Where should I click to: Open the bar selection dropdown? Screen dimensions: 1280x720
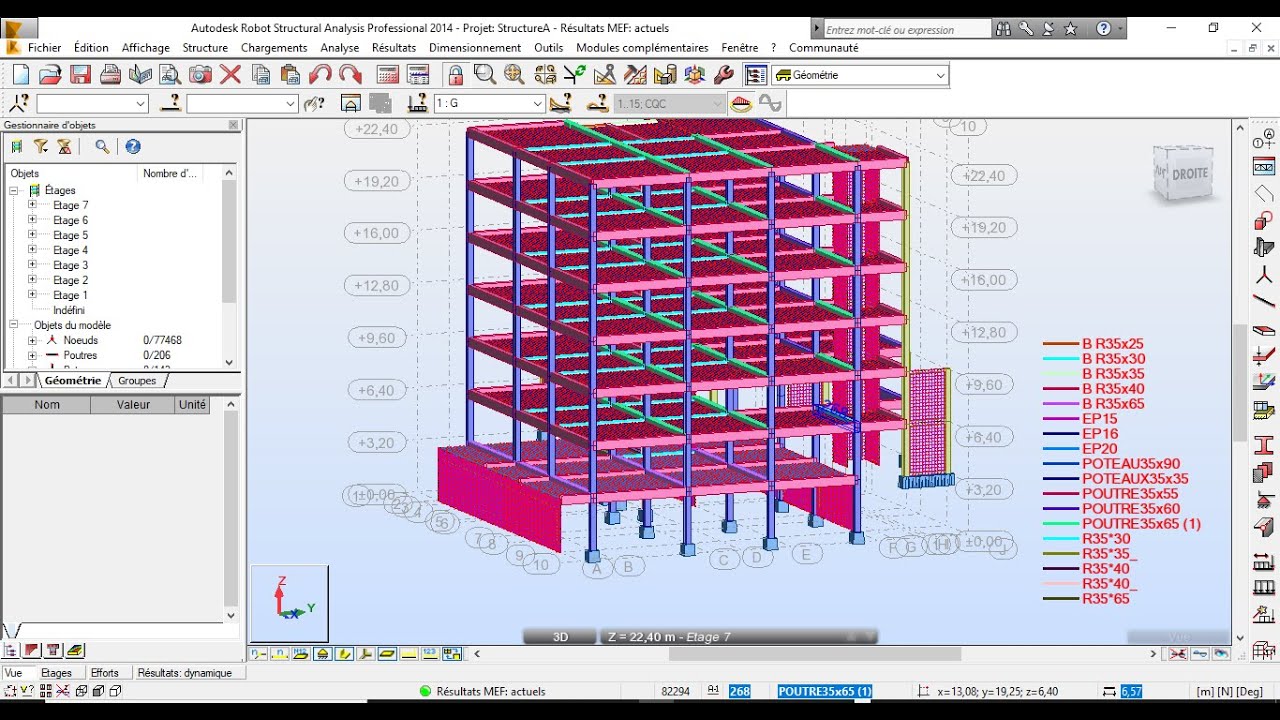291,103
